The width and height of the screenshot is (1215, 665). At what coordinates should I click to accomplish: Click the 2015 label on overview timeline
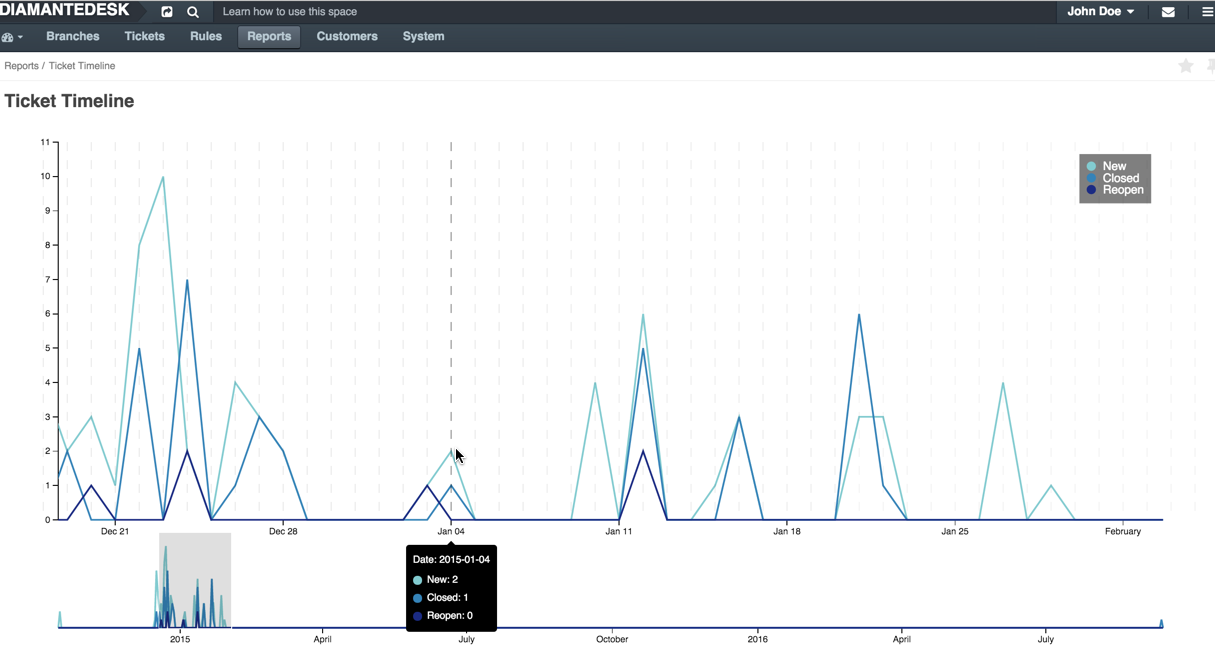coord(180,639)
